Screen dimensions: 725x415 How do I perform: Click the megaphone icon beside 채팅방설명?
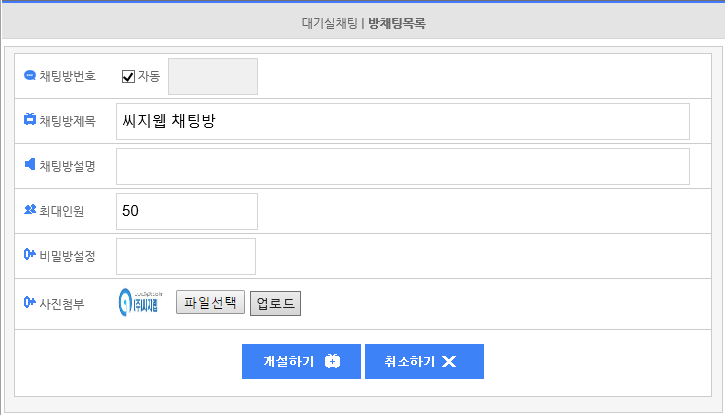[30, 164]
